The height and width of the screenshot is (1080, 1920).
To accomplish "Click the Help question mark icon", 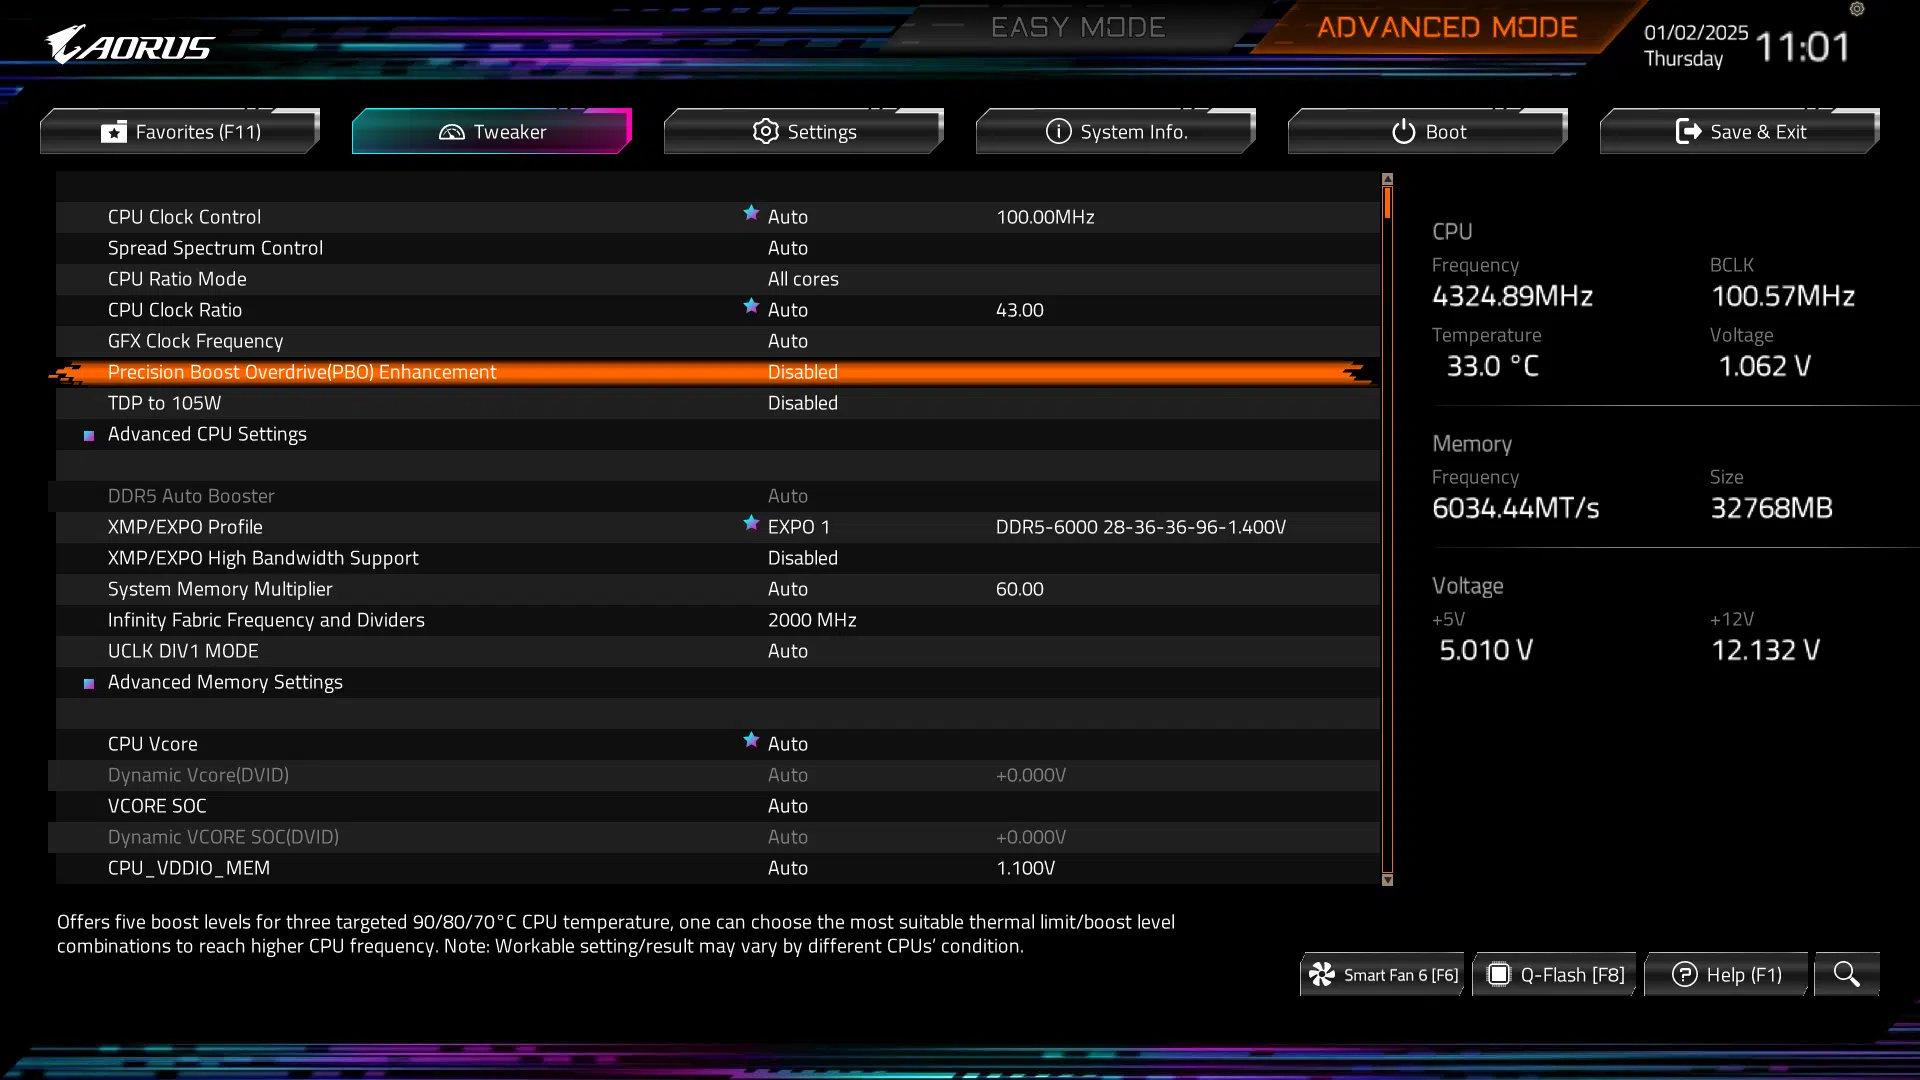I will (1684, 974).
